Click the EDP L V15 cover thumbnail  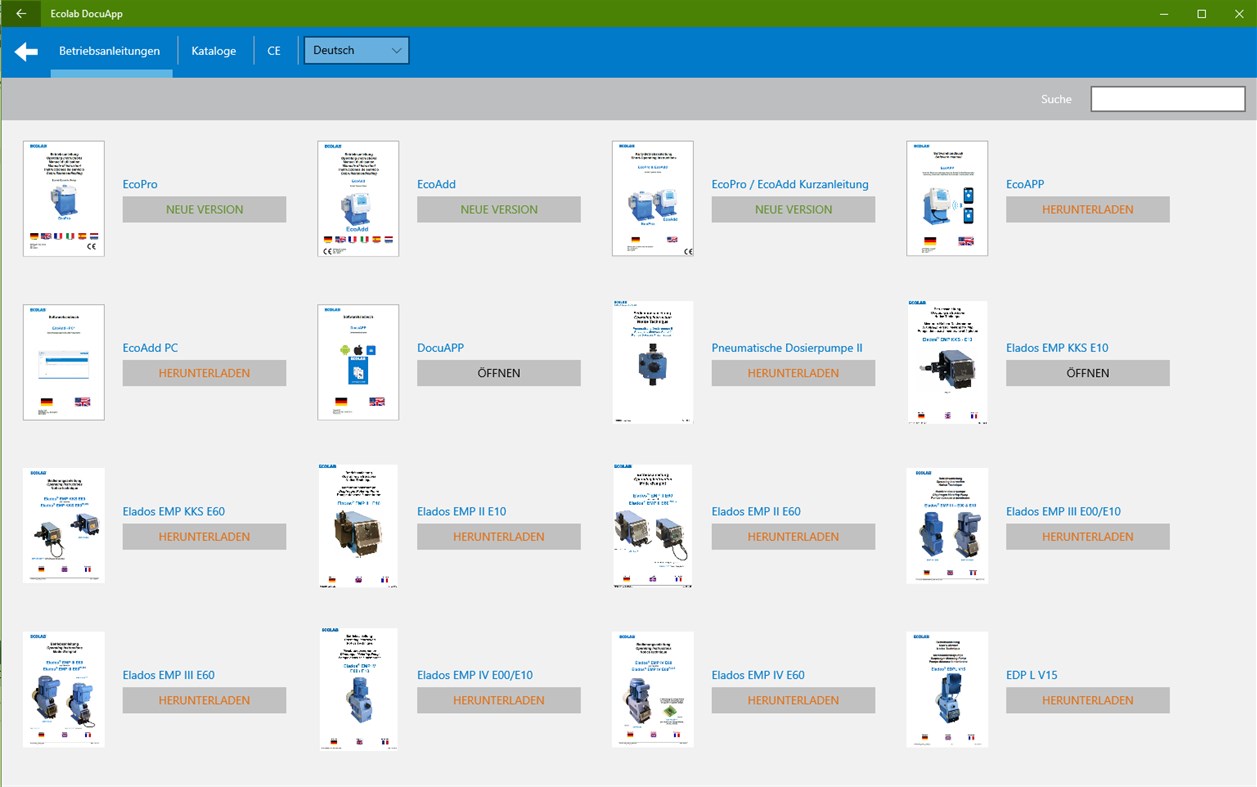(946, 689)
